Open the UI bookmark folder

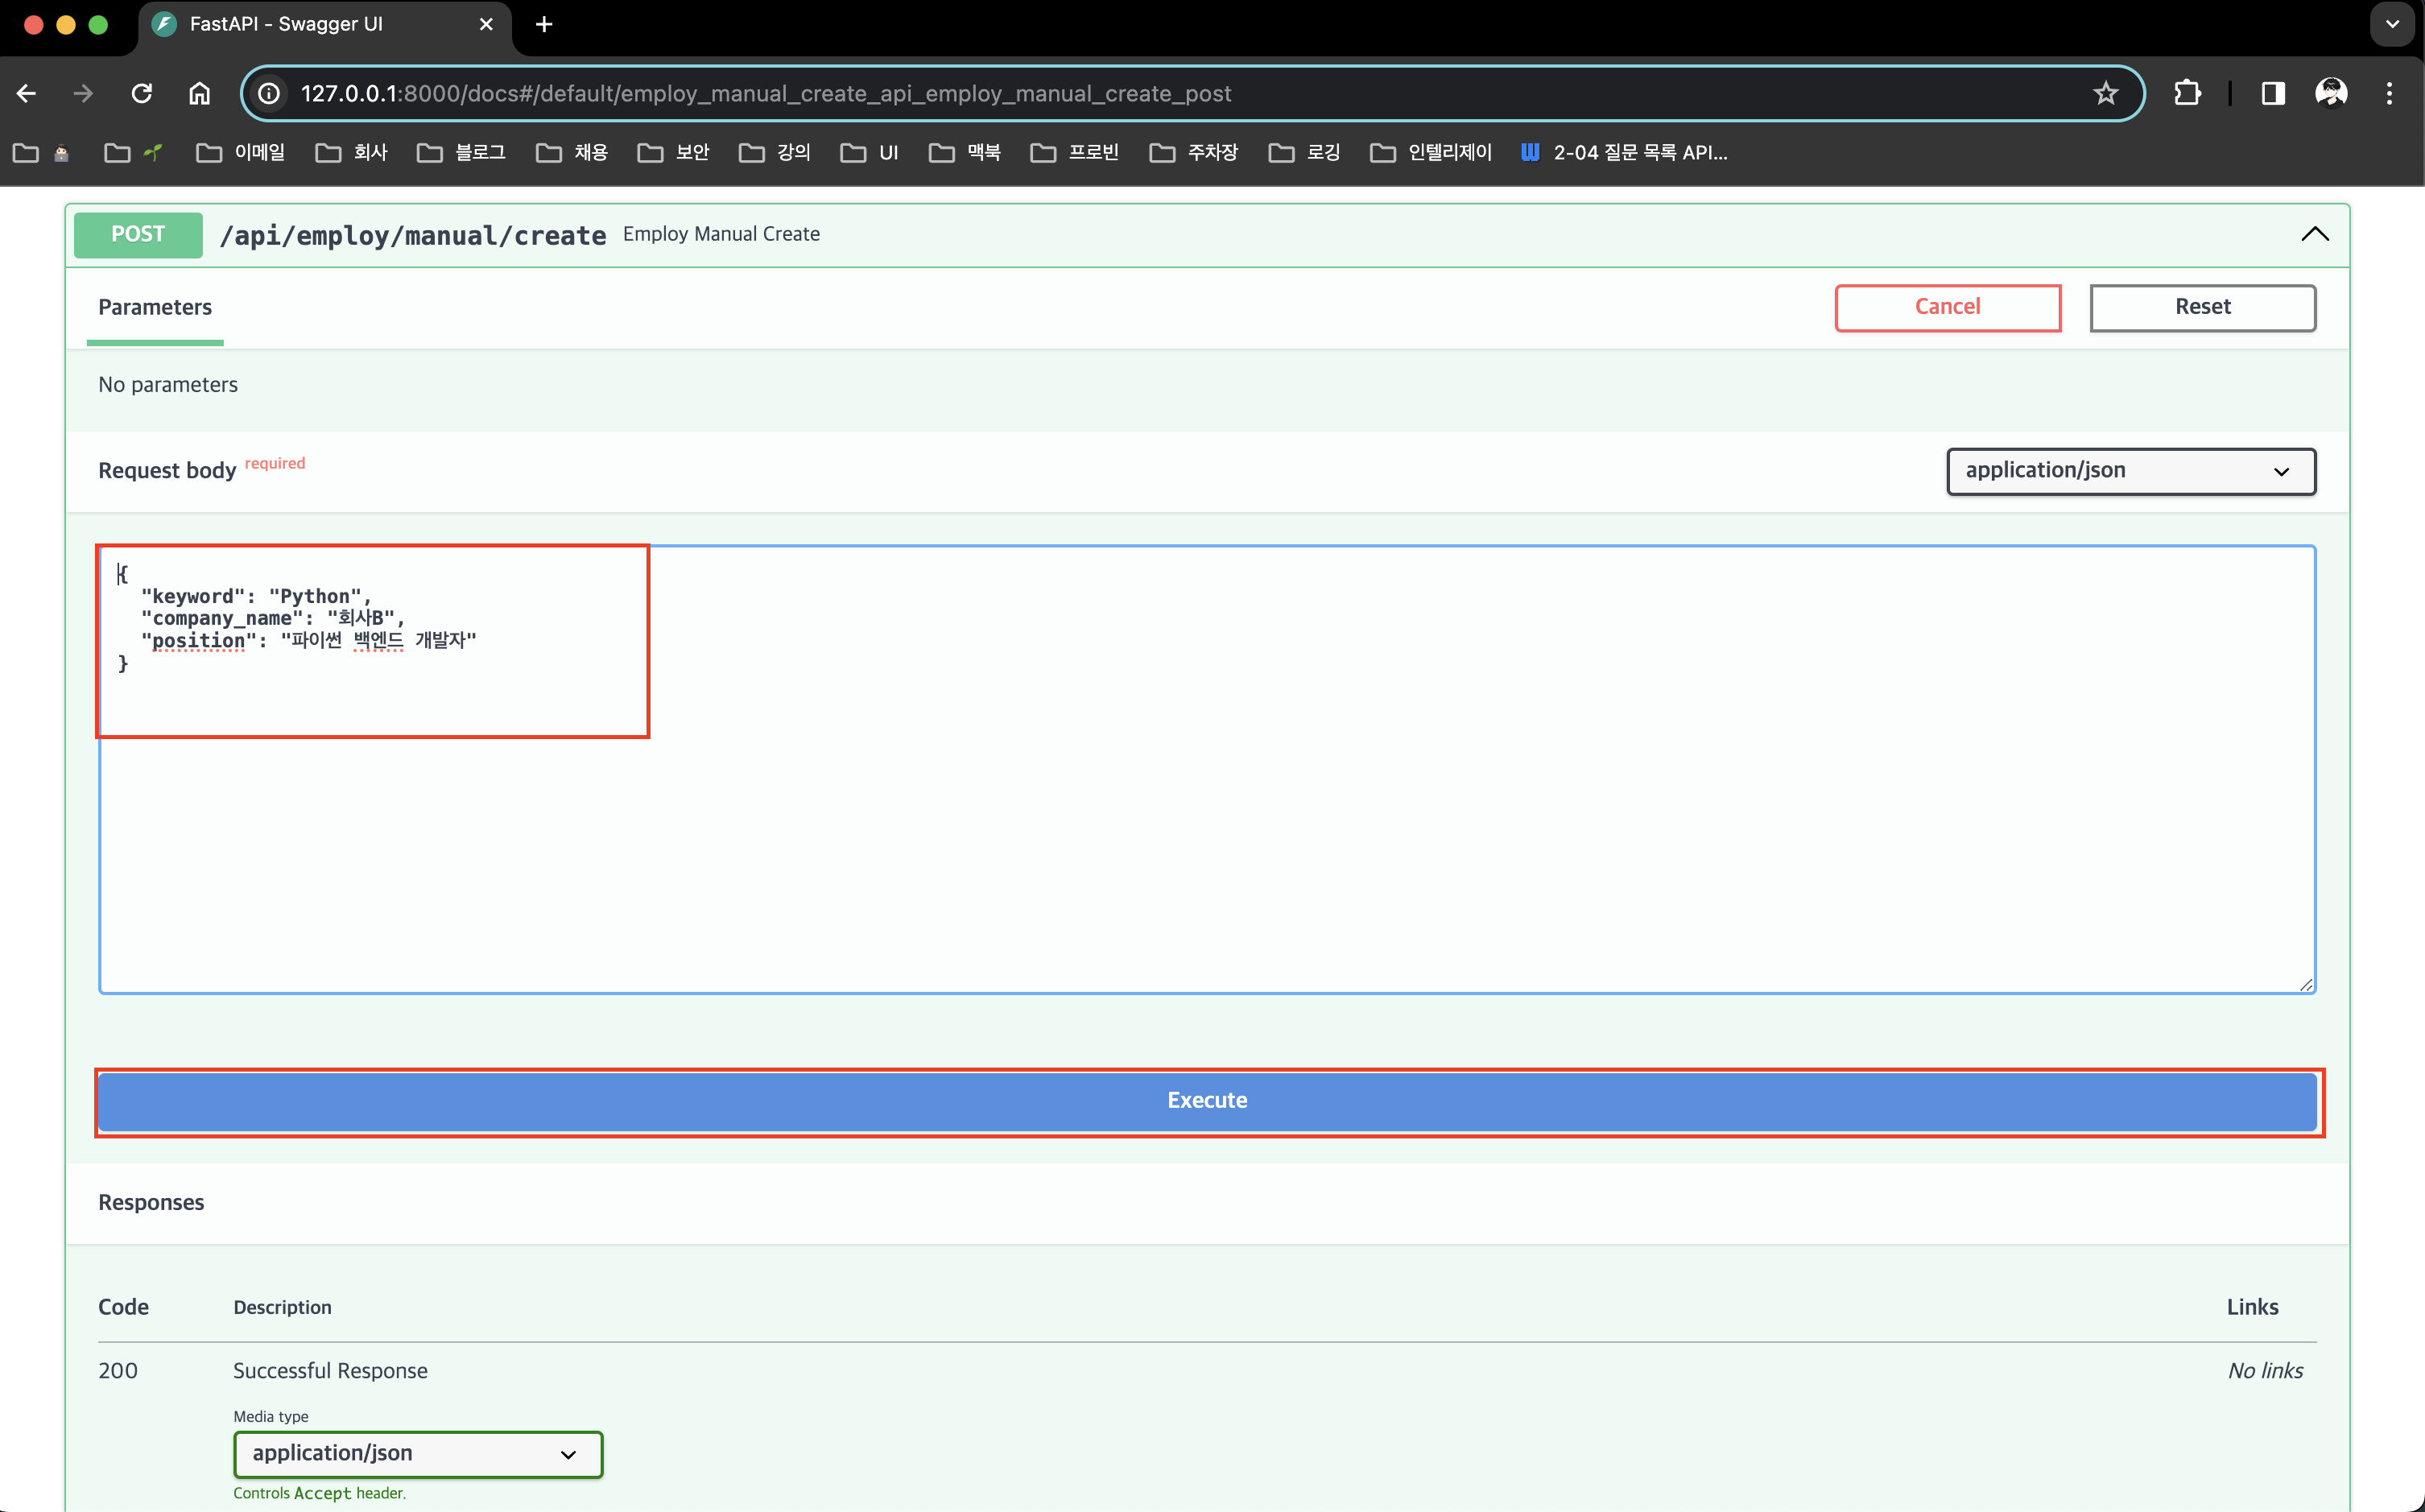coord(870,152)
